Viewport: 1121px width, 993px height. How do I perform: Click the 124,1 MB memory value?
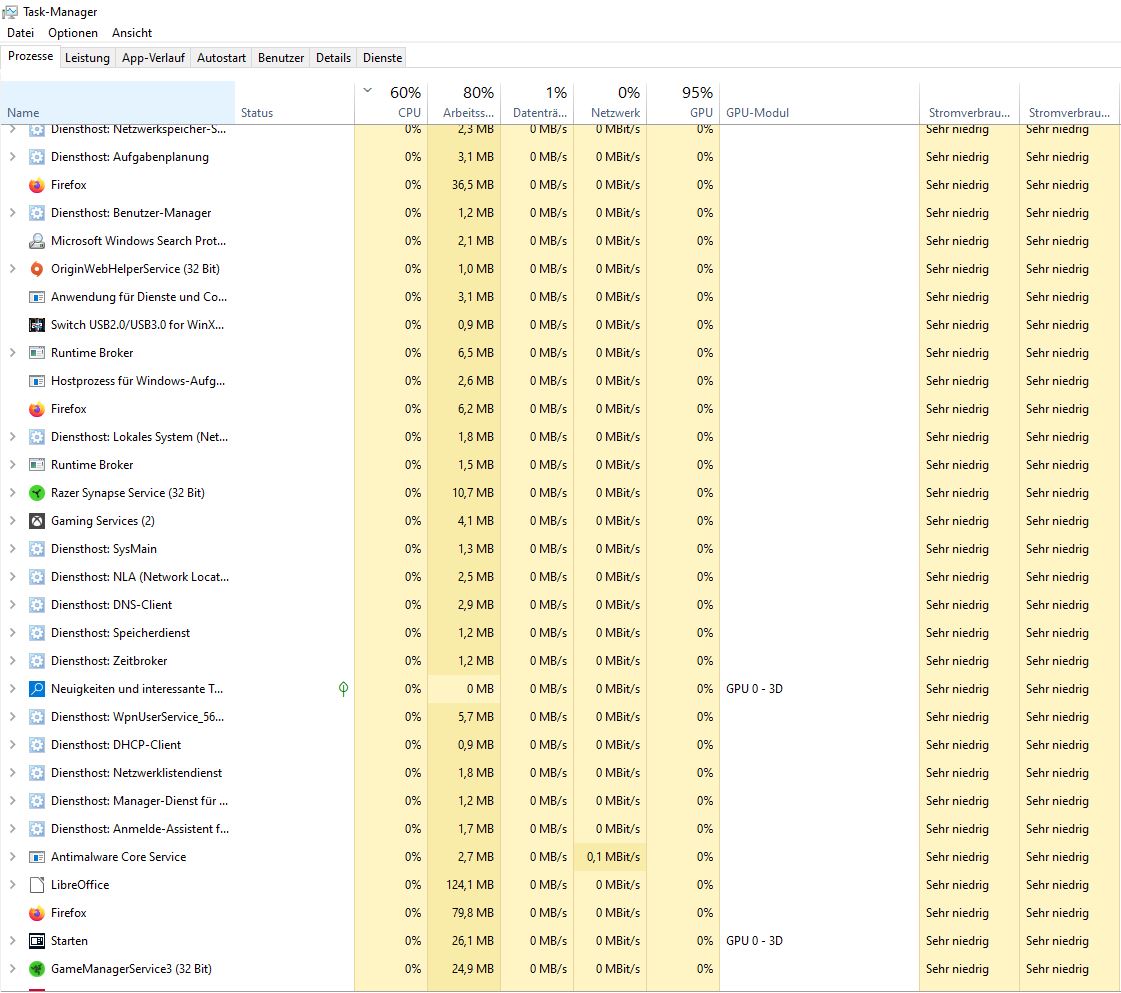tap(470, 885)
